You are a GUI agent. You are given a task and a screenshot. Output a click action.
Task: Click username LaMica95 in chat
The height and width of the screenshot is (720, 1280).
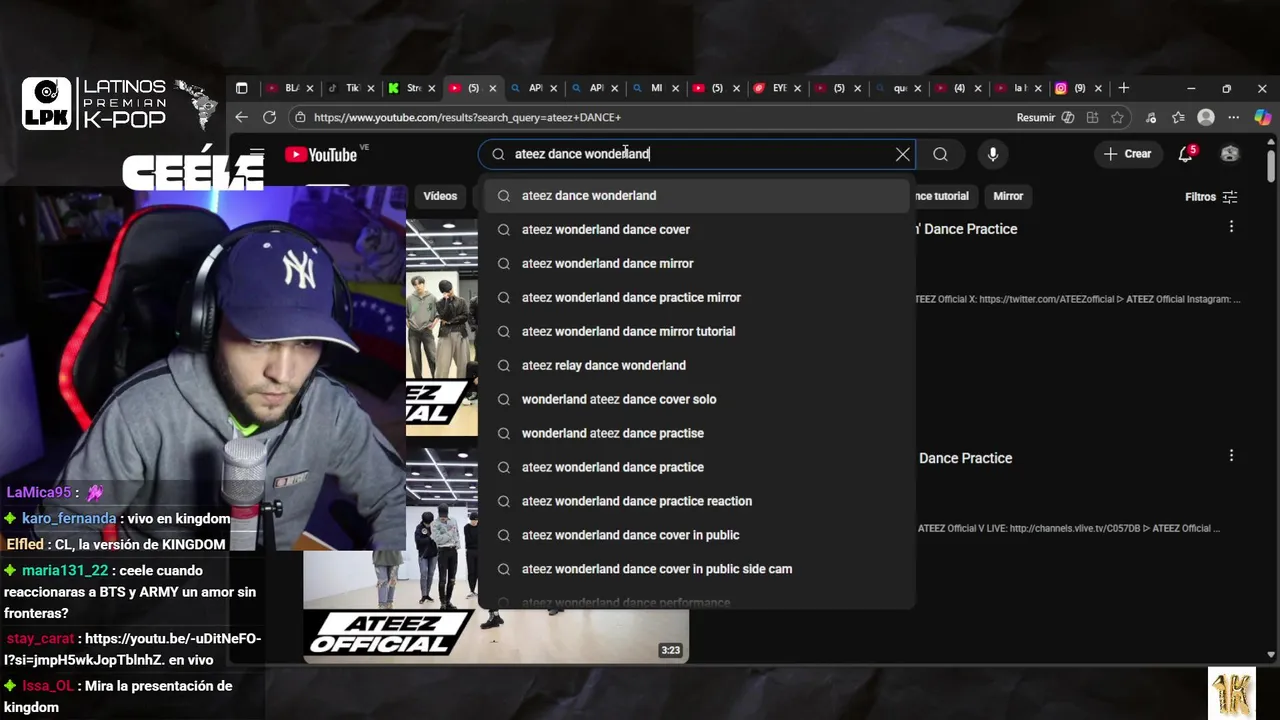click(x=39, y=492)
